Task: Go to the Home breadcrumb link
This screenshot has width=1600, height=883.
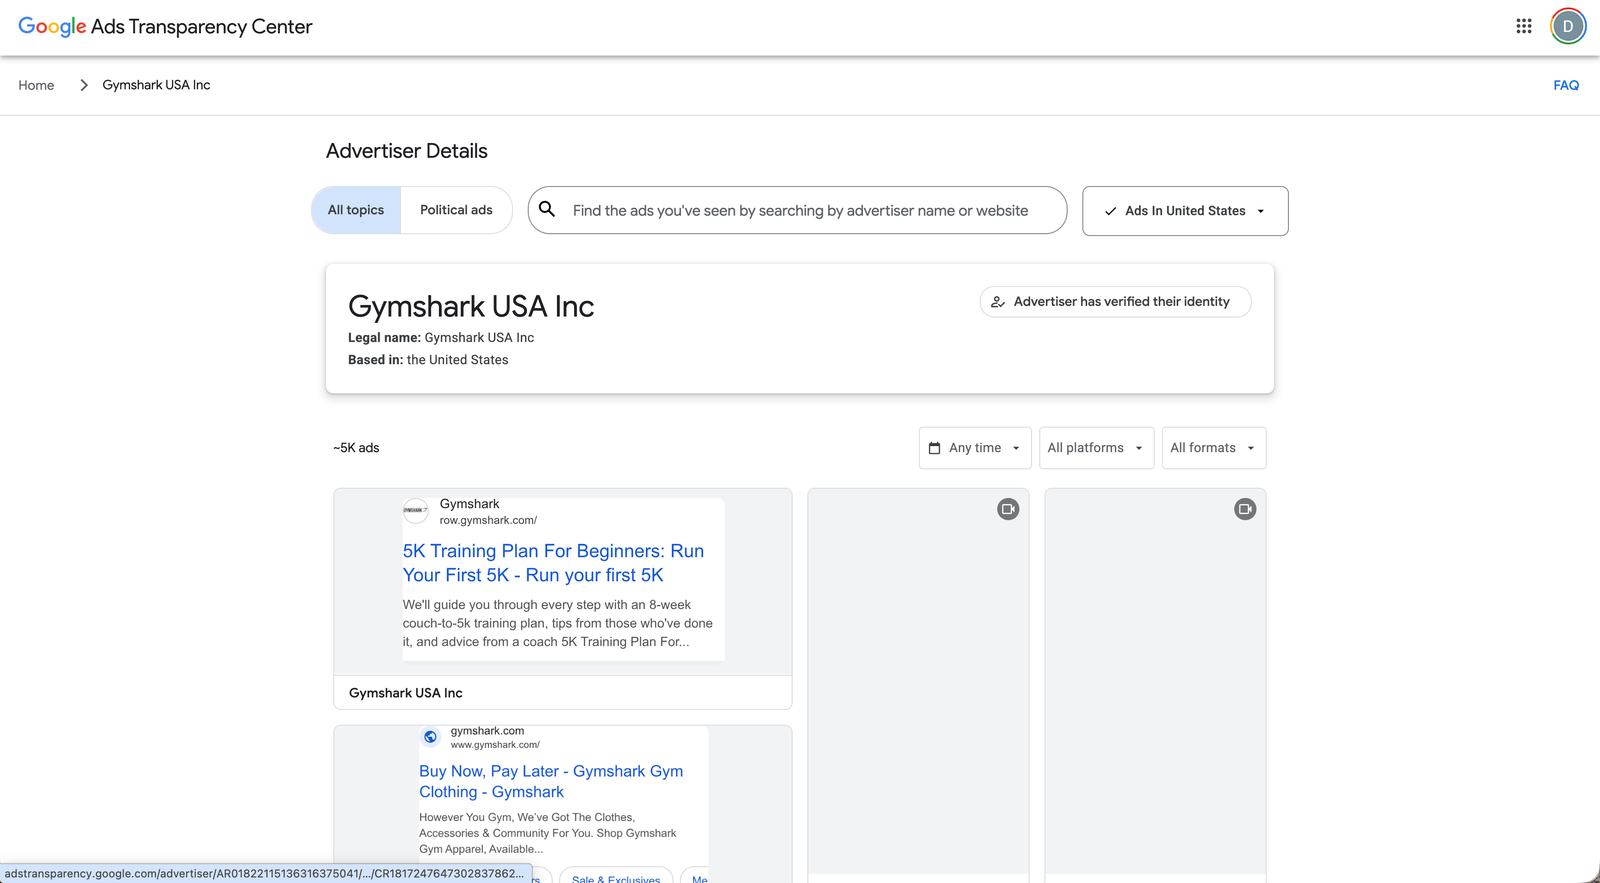Action: 36,85
